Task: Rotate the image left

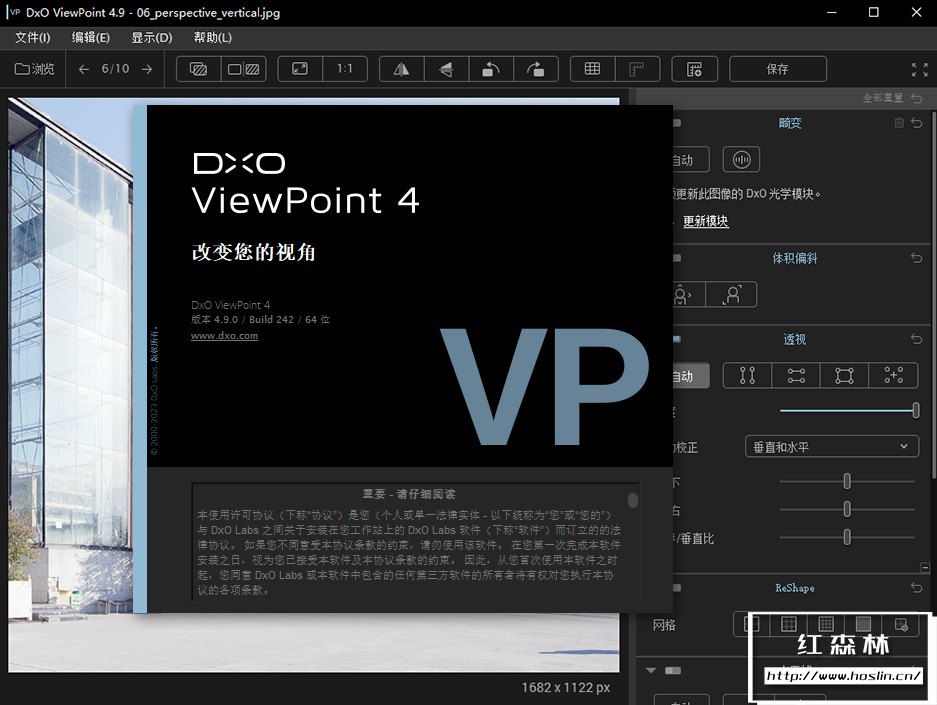Action: [491, 69]
